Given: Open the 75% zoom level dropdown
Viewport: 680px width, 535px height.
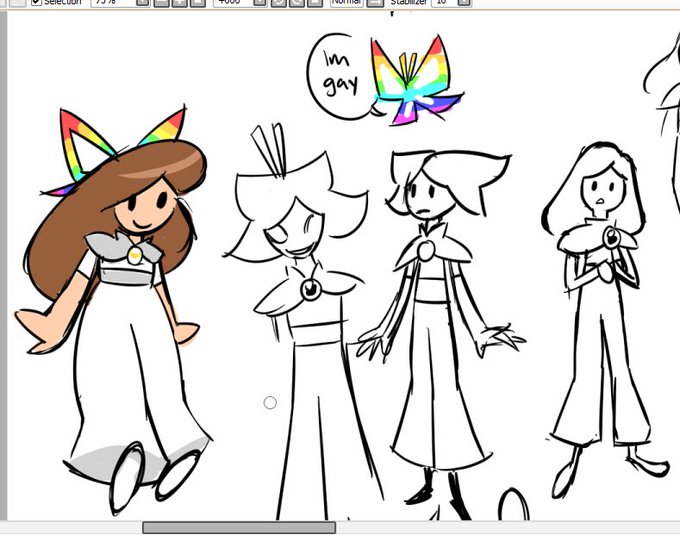Looking at the screenshot, I should (x=144, y=2).
